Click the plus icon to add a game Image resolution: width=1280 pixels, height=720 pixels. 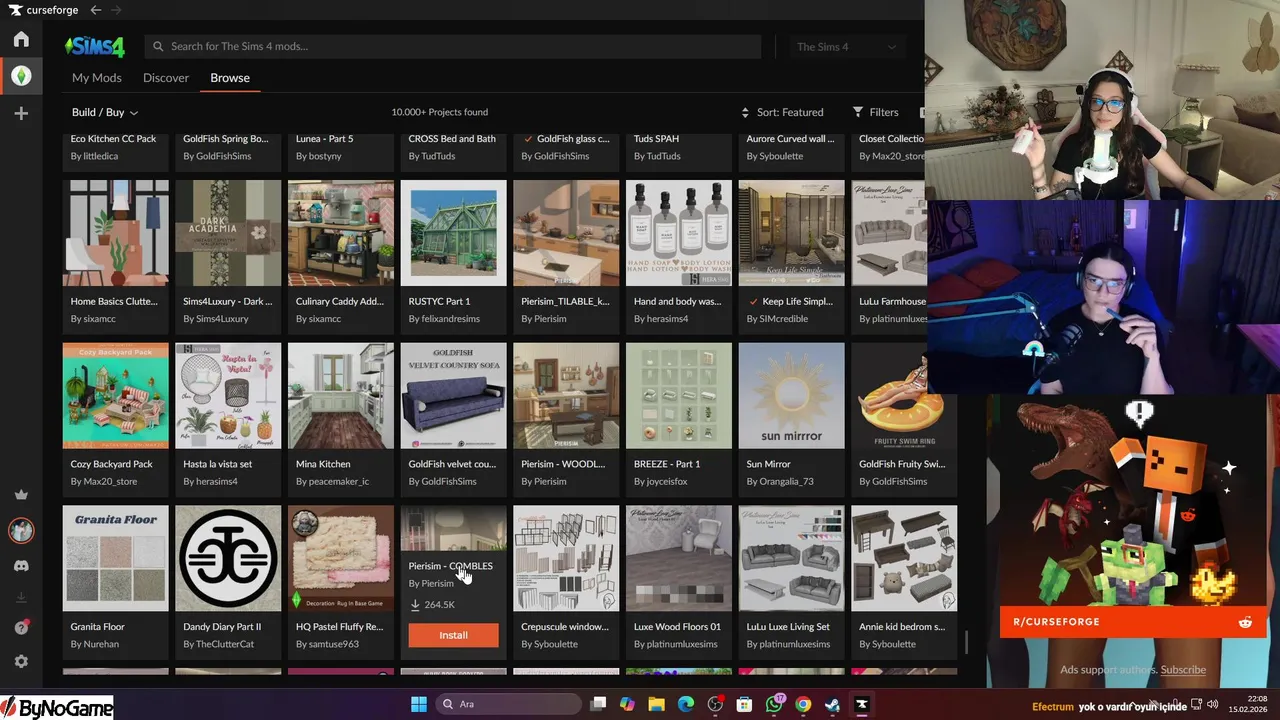click(21, 113)
